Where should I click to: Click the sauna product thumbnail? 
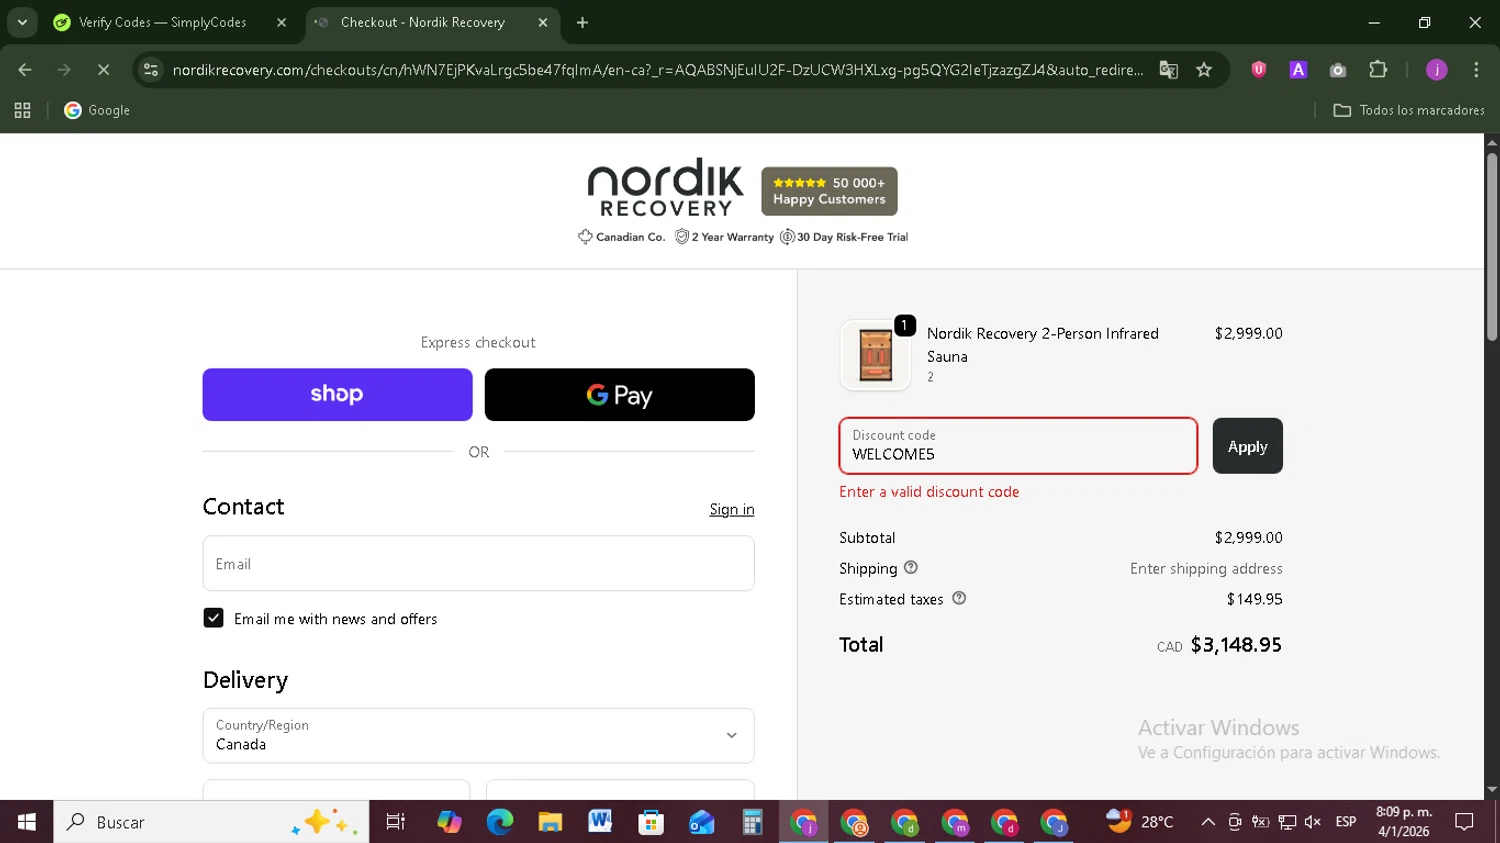876,355
